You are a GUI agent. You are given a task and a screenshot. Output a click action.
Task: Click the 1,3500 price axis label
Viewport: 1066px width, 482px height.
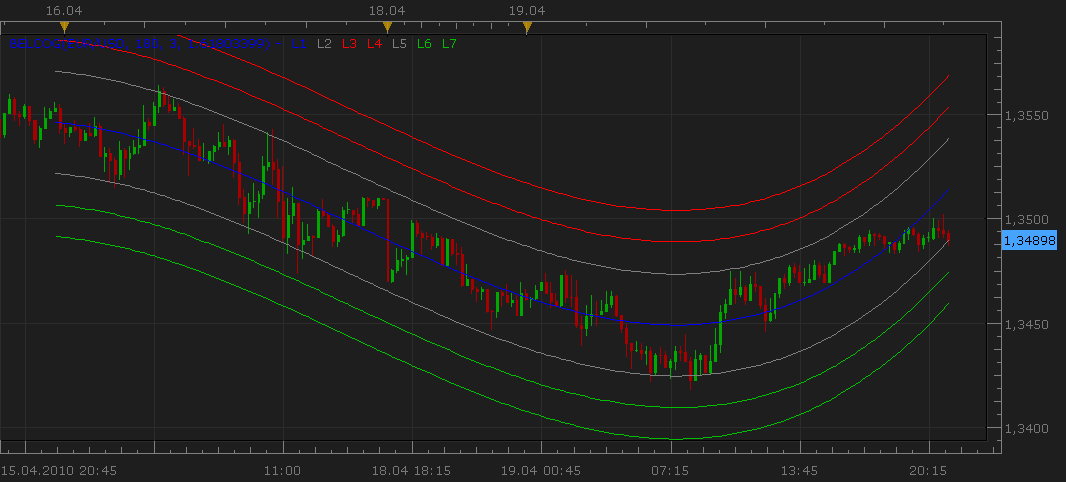tap(1027, 221)
